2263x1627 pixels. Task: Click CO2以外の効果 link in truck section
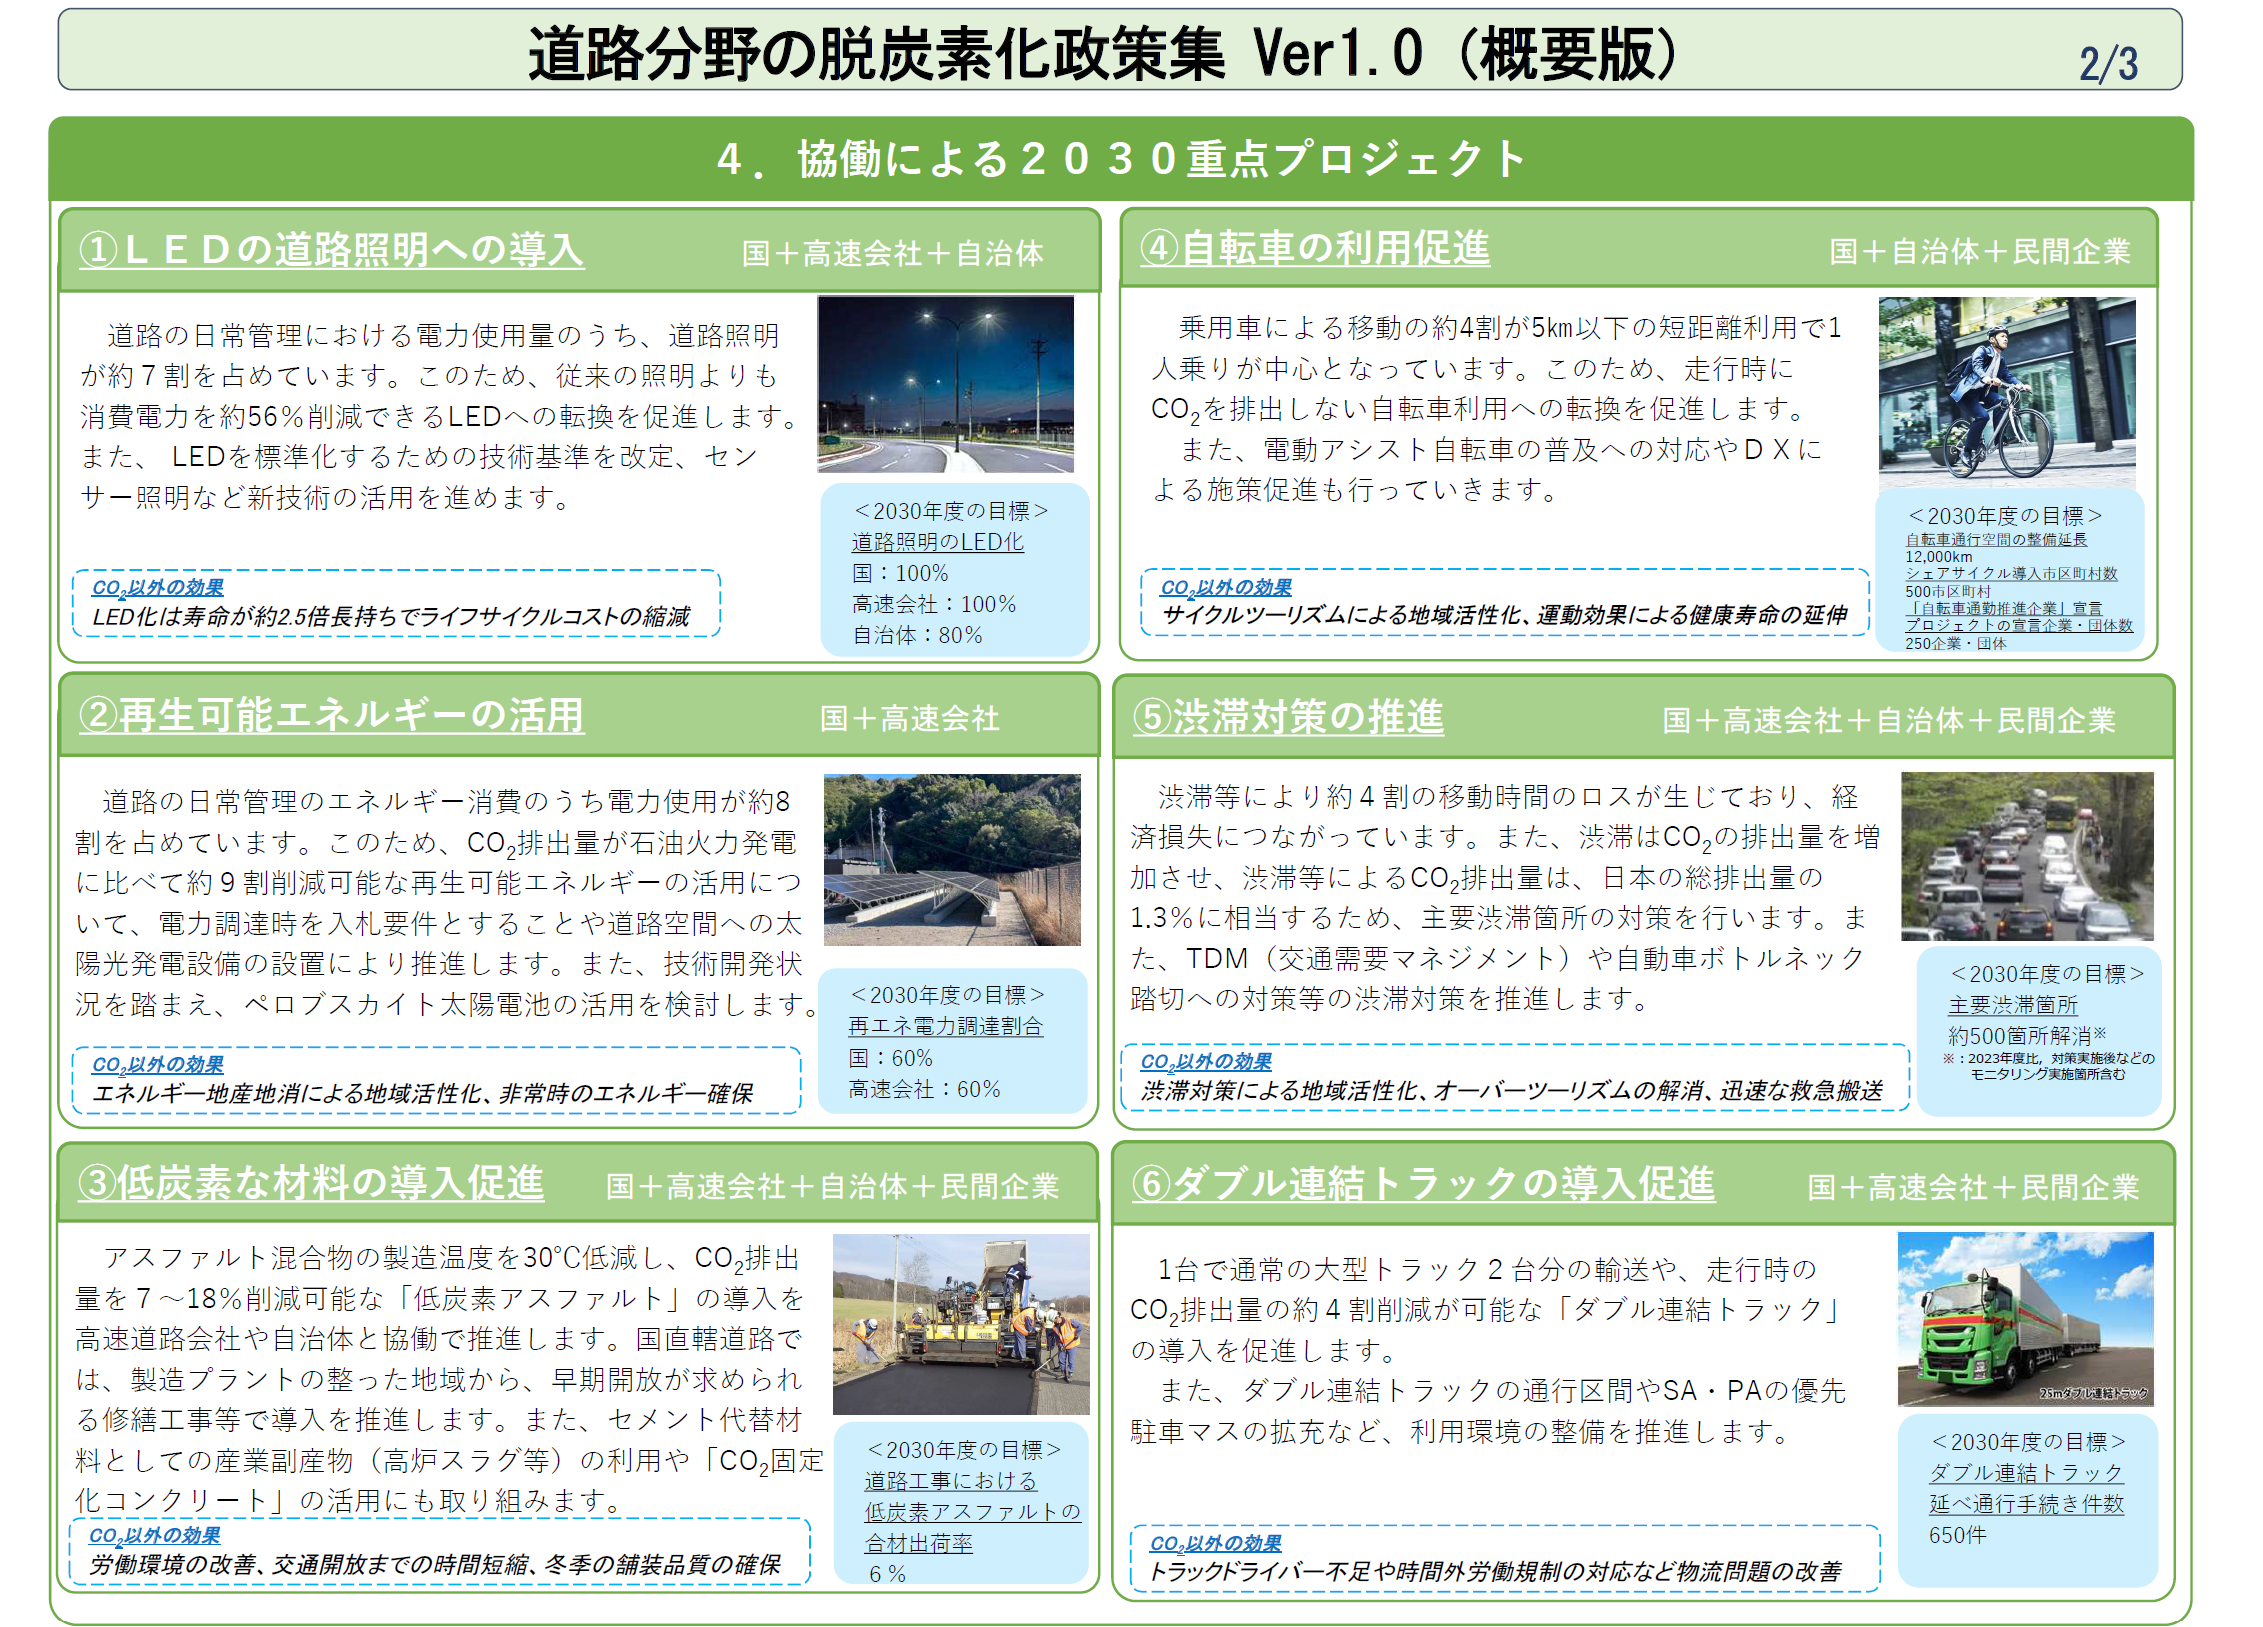(1214, 1543)
